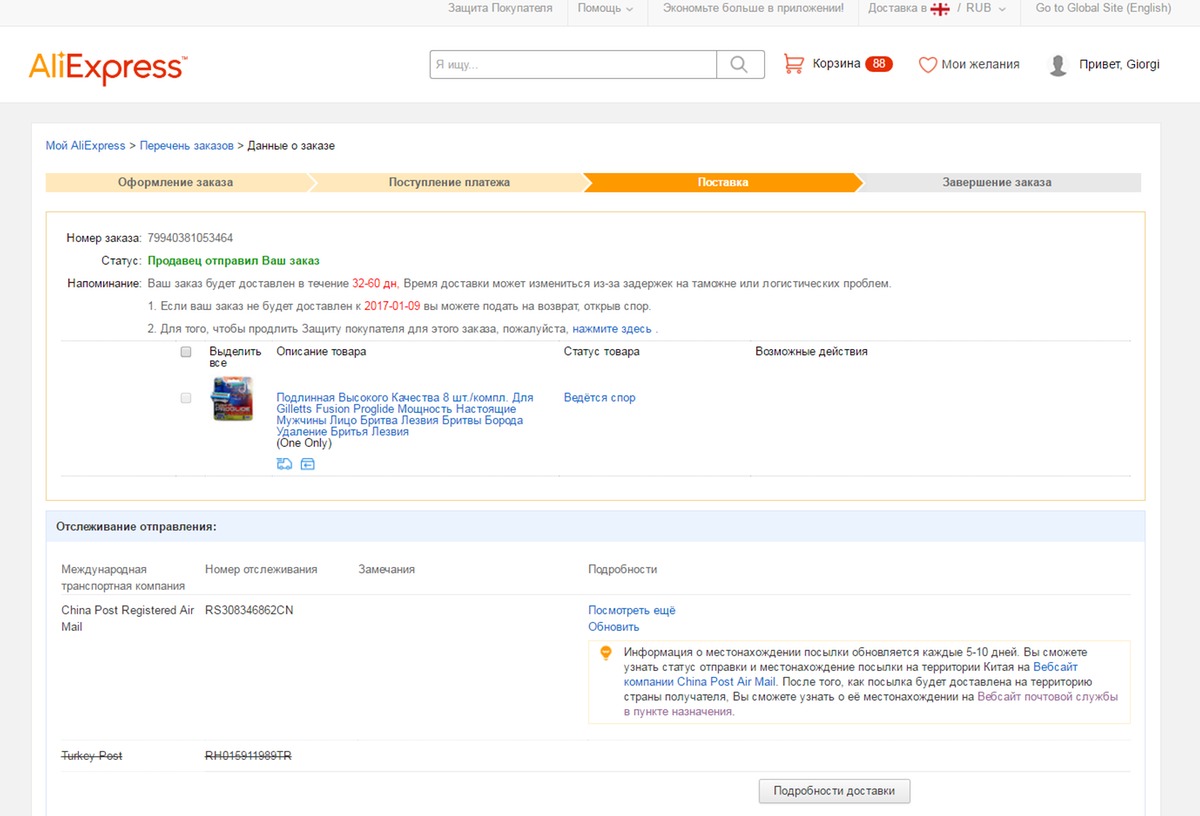
Task: Click the 'Отслеживание отправления:' header
Action: (136, 526)
